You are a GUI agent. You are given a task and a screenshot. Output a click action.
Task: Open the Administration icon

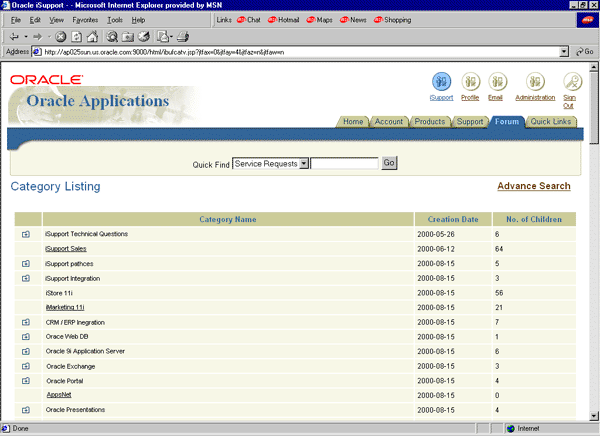click(x=535, y=82)
